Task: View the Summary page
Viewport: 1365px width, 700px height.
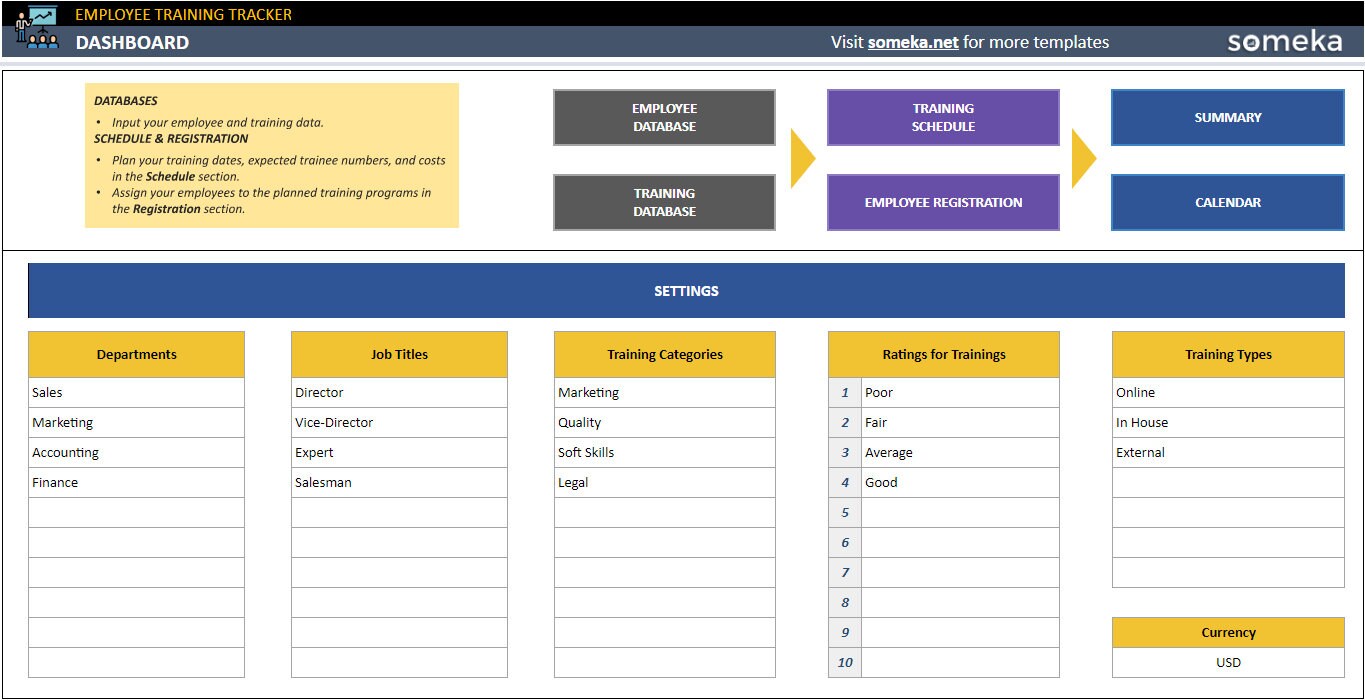Action: [x=1227, y=117]
